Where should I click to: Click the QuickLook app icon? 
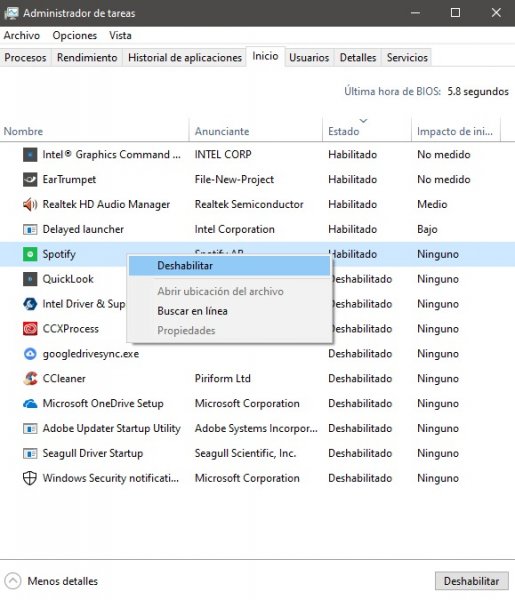click(x=30, y=279)
